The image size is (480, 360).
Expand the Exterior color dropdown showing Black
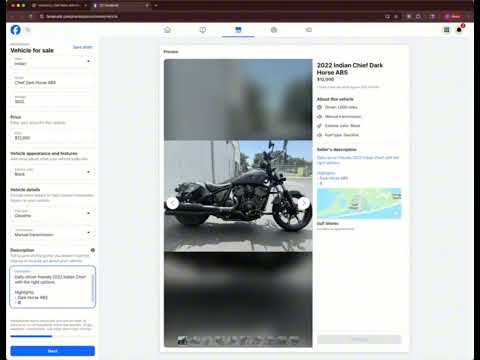[52, 172]
